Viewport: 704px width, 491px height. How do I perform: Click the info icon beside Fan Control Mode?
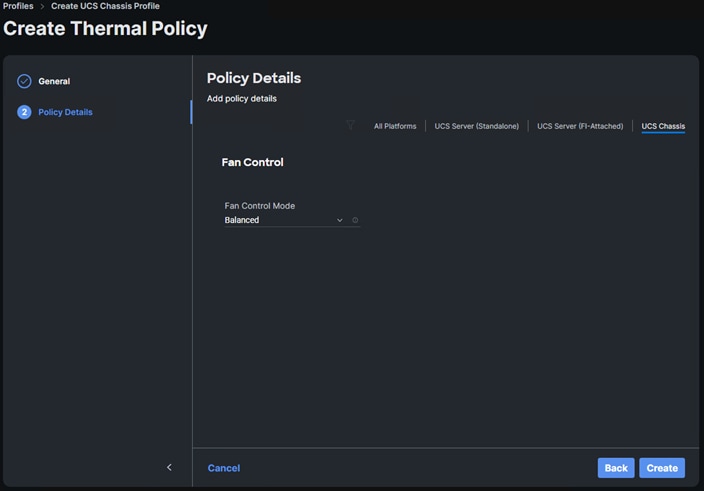coord(355,220)
